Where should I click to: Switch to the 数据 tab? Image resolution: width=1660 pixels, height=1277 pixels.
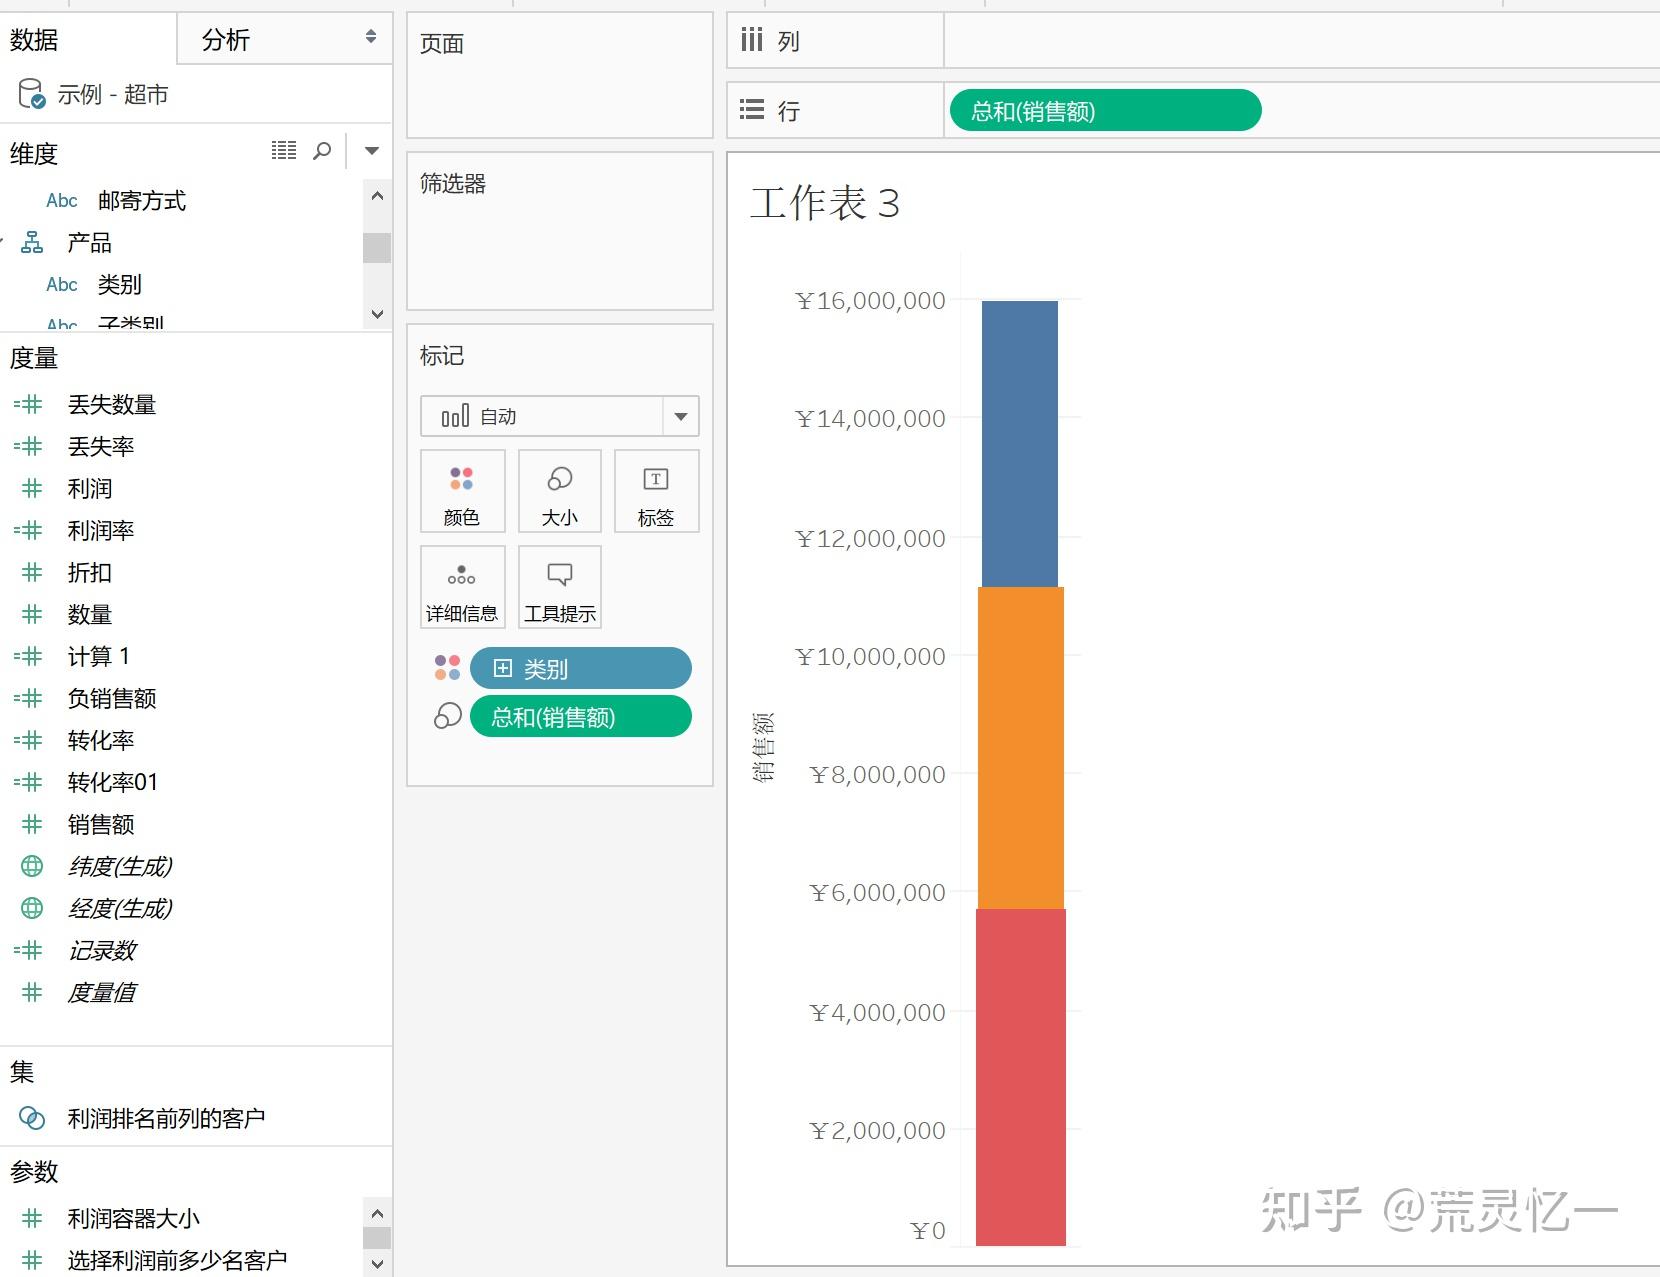pos(34,40)
